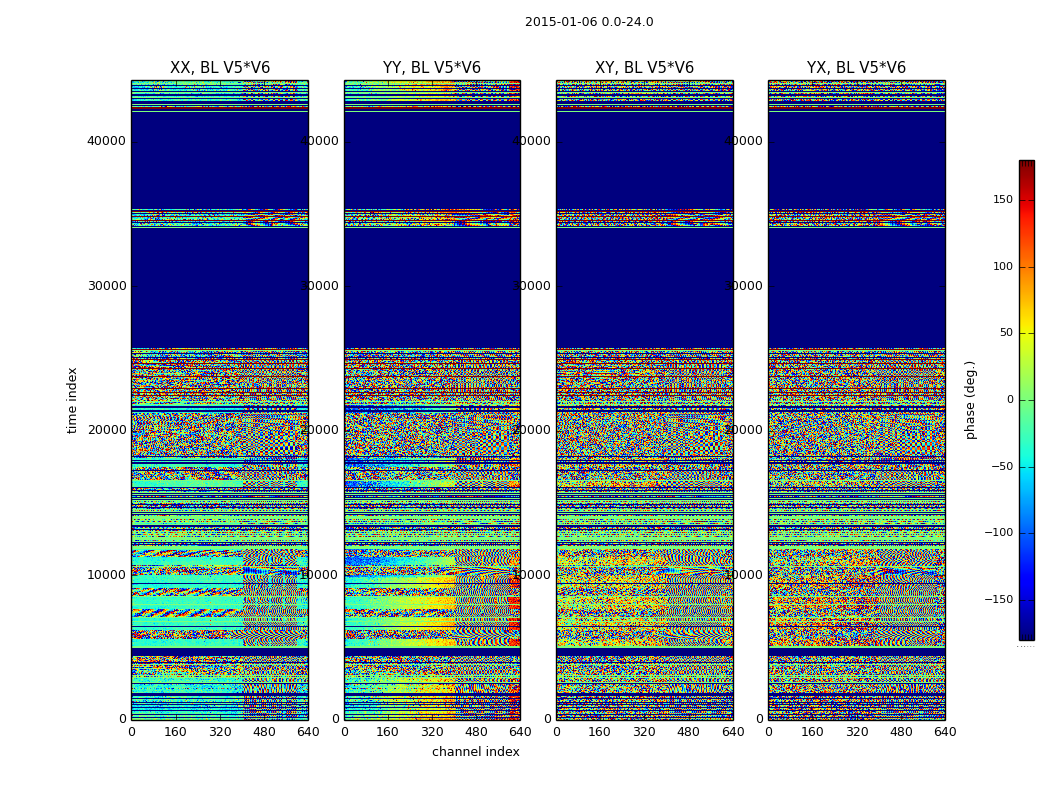The height and width of the screenshot is (800, 1050).
Task: Click the −150 tick label on the colorbar
Action: [1000, 600]
